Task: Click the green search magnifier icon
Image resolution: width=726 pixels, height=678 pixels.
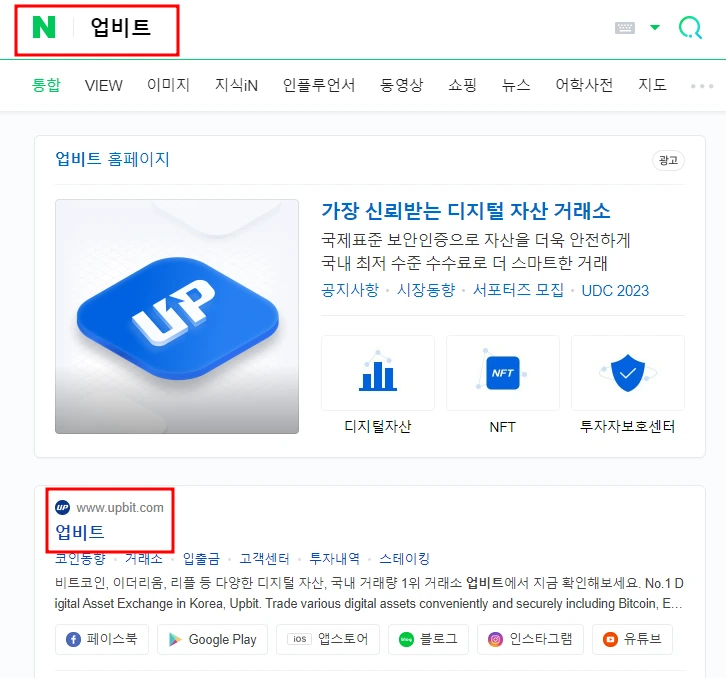Action: tap(690, 27)
